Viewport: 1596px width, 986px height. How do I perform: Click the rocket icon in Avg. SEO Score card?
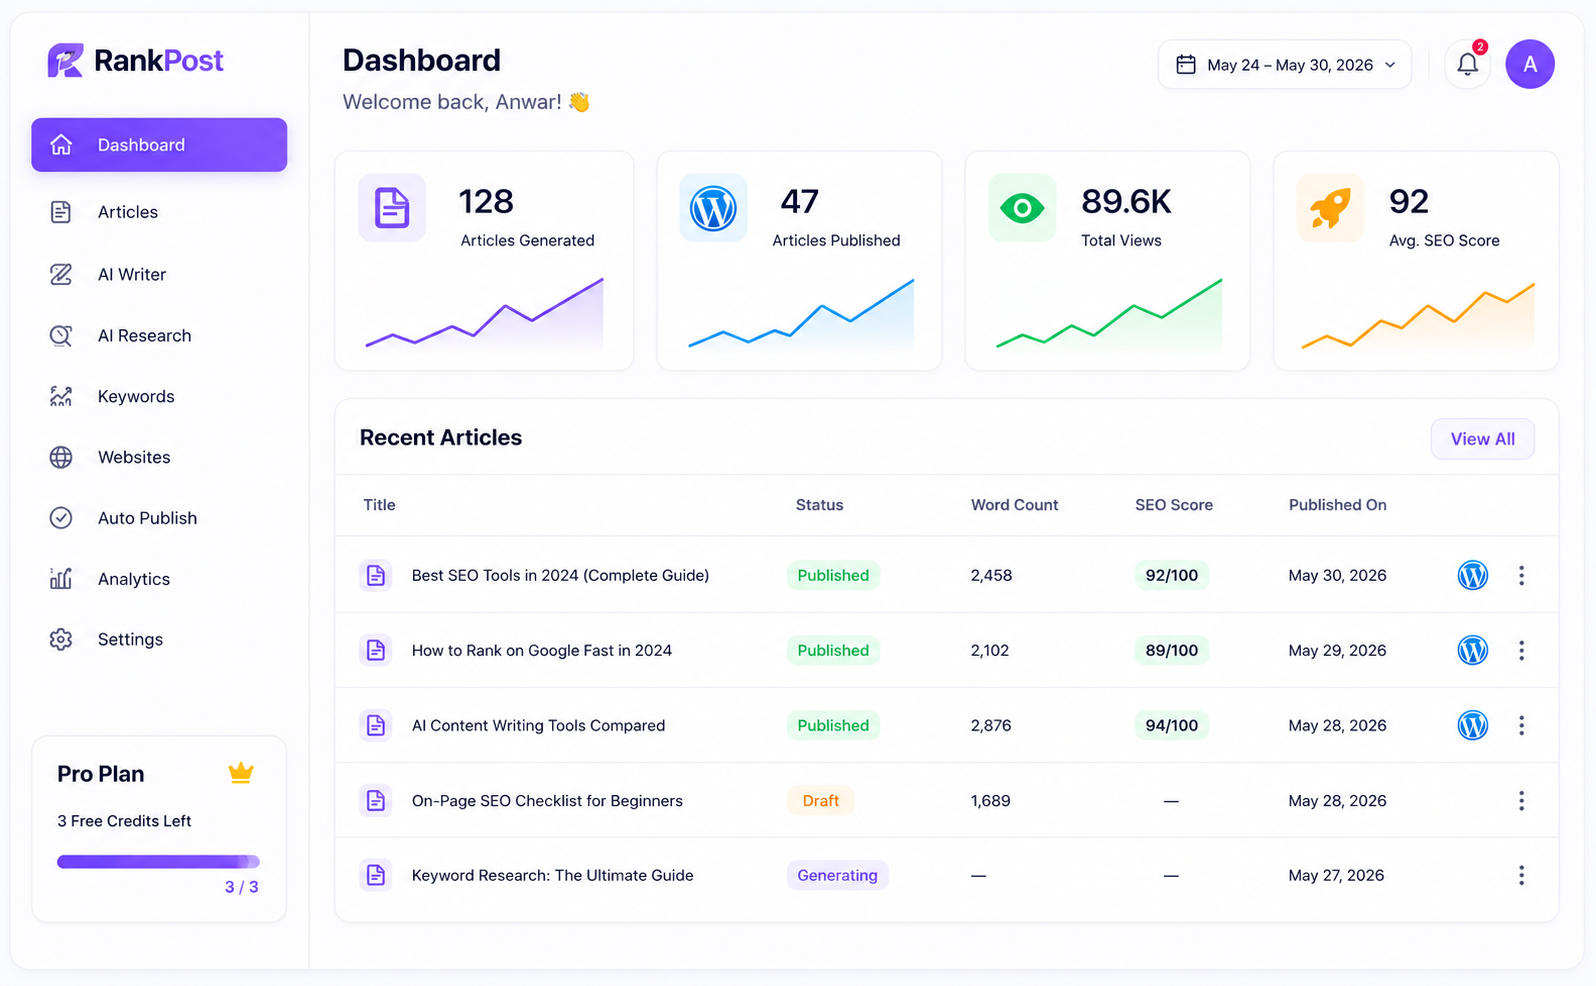tap(1330, 208)
